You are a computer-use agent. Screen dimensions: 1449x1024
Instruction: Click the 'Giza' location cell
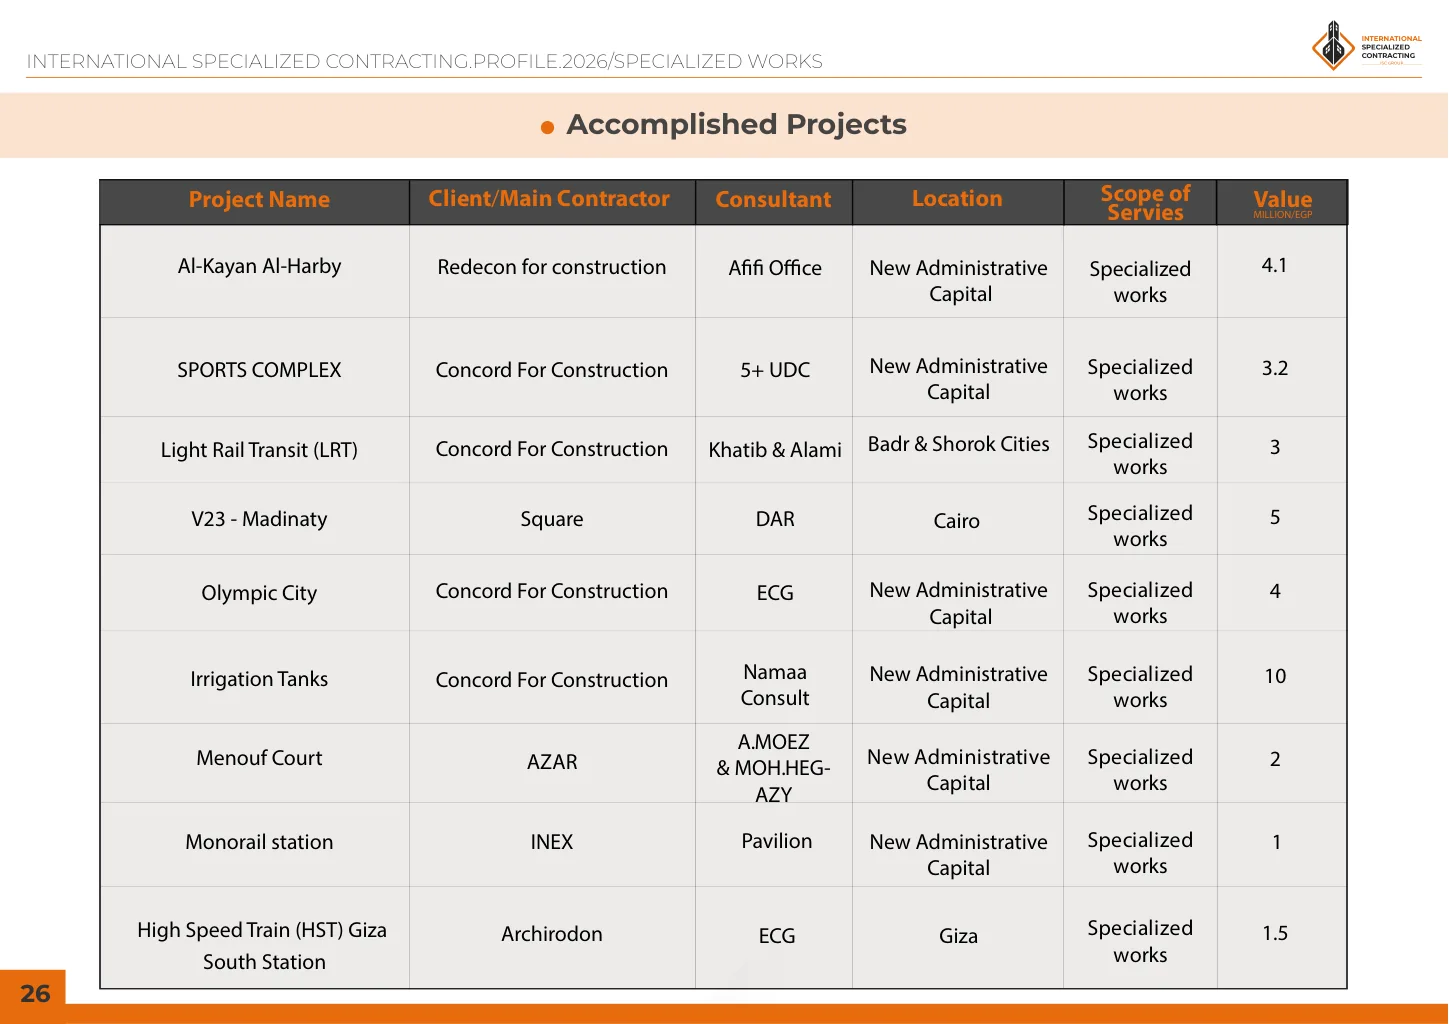point(958,936)
